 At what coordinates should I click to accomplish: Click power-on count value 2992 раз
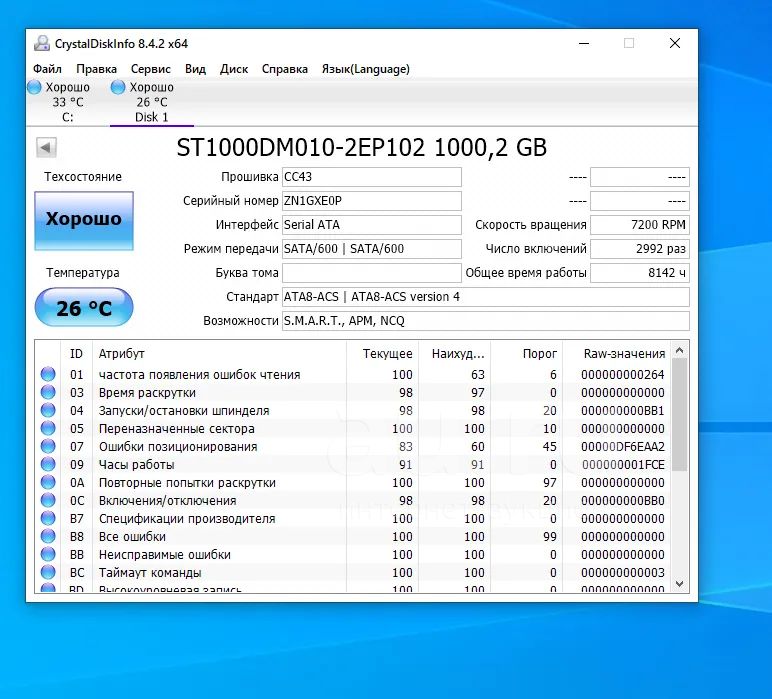tap(640, 249)
